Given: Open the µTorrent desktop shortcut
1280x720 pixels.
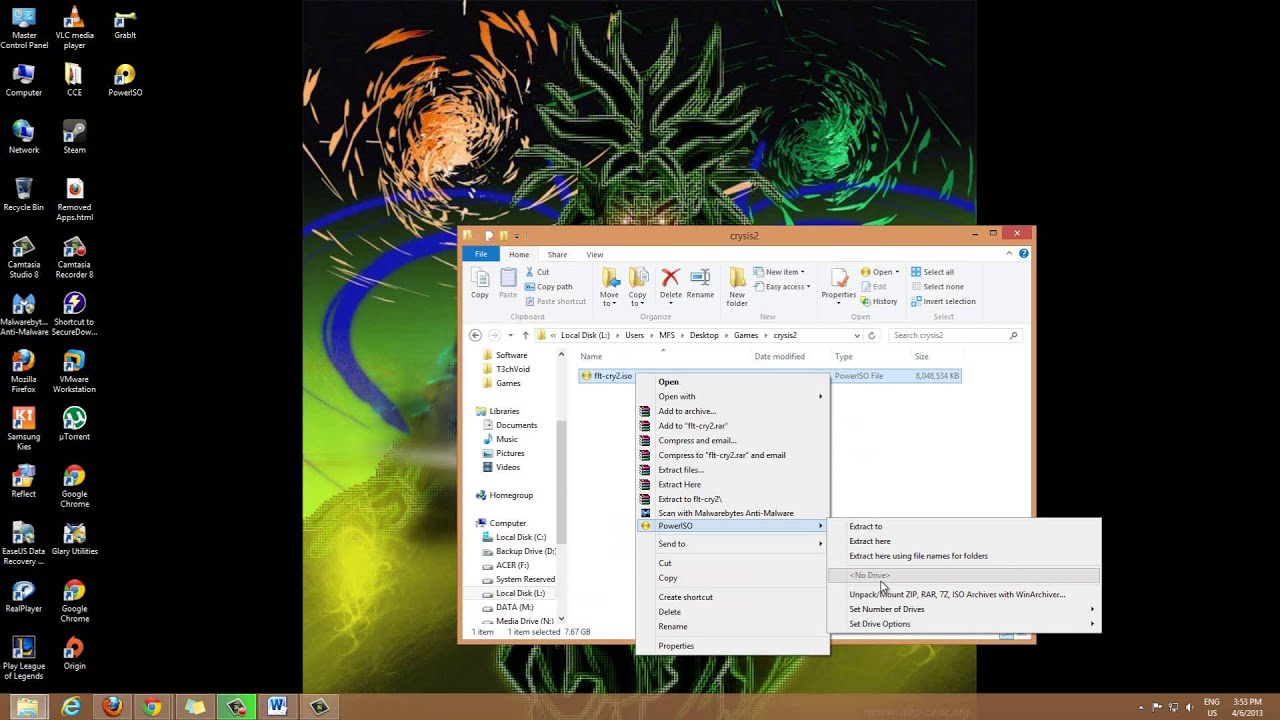Looking at the screenshot, I should (x=74, y=424).
